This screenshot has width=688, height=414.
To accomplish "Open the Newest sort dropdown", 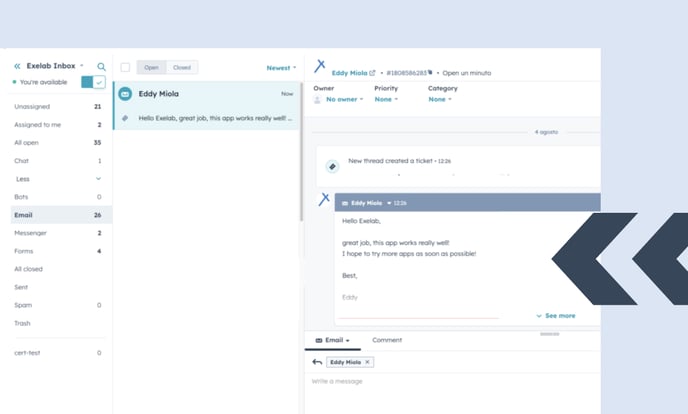I will (281, 68).
